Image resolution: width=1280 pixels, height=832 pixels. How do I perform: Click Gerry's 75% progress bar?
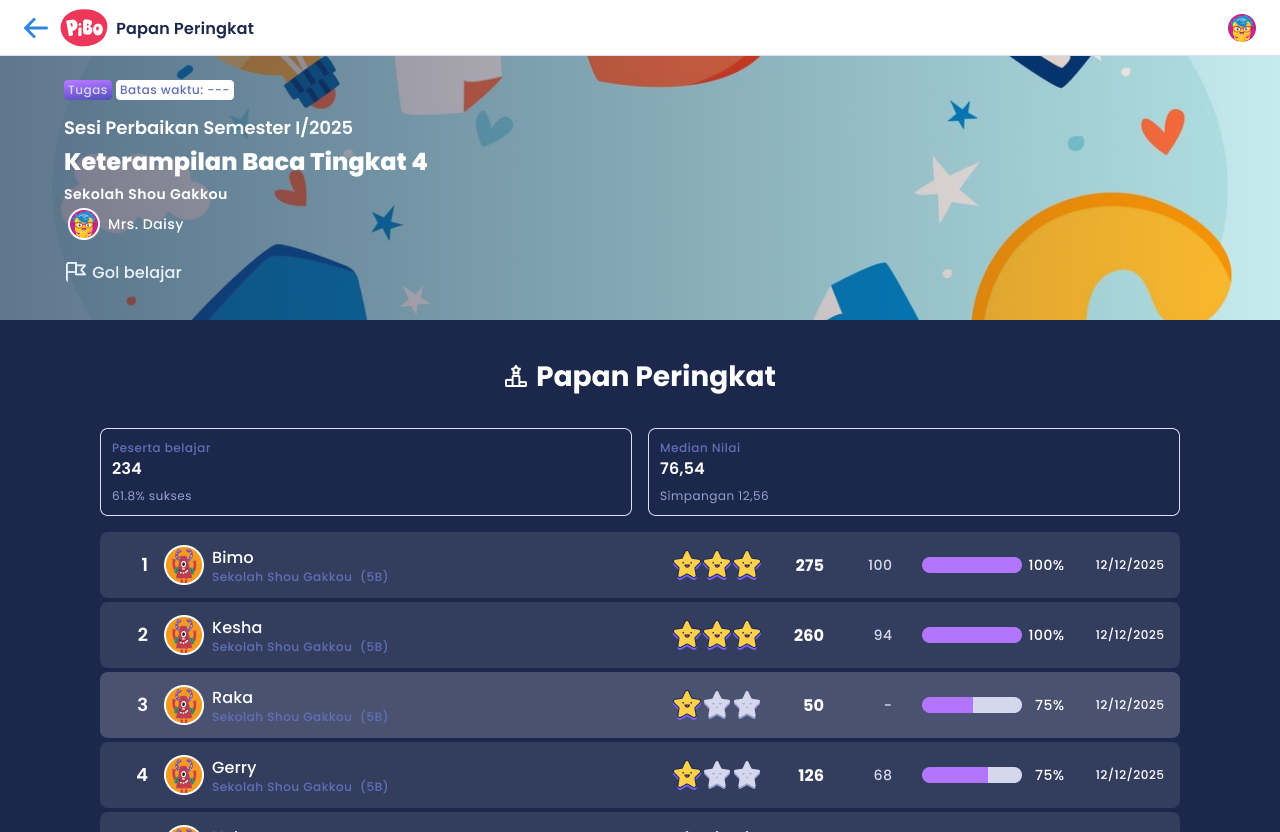[972, 775]
